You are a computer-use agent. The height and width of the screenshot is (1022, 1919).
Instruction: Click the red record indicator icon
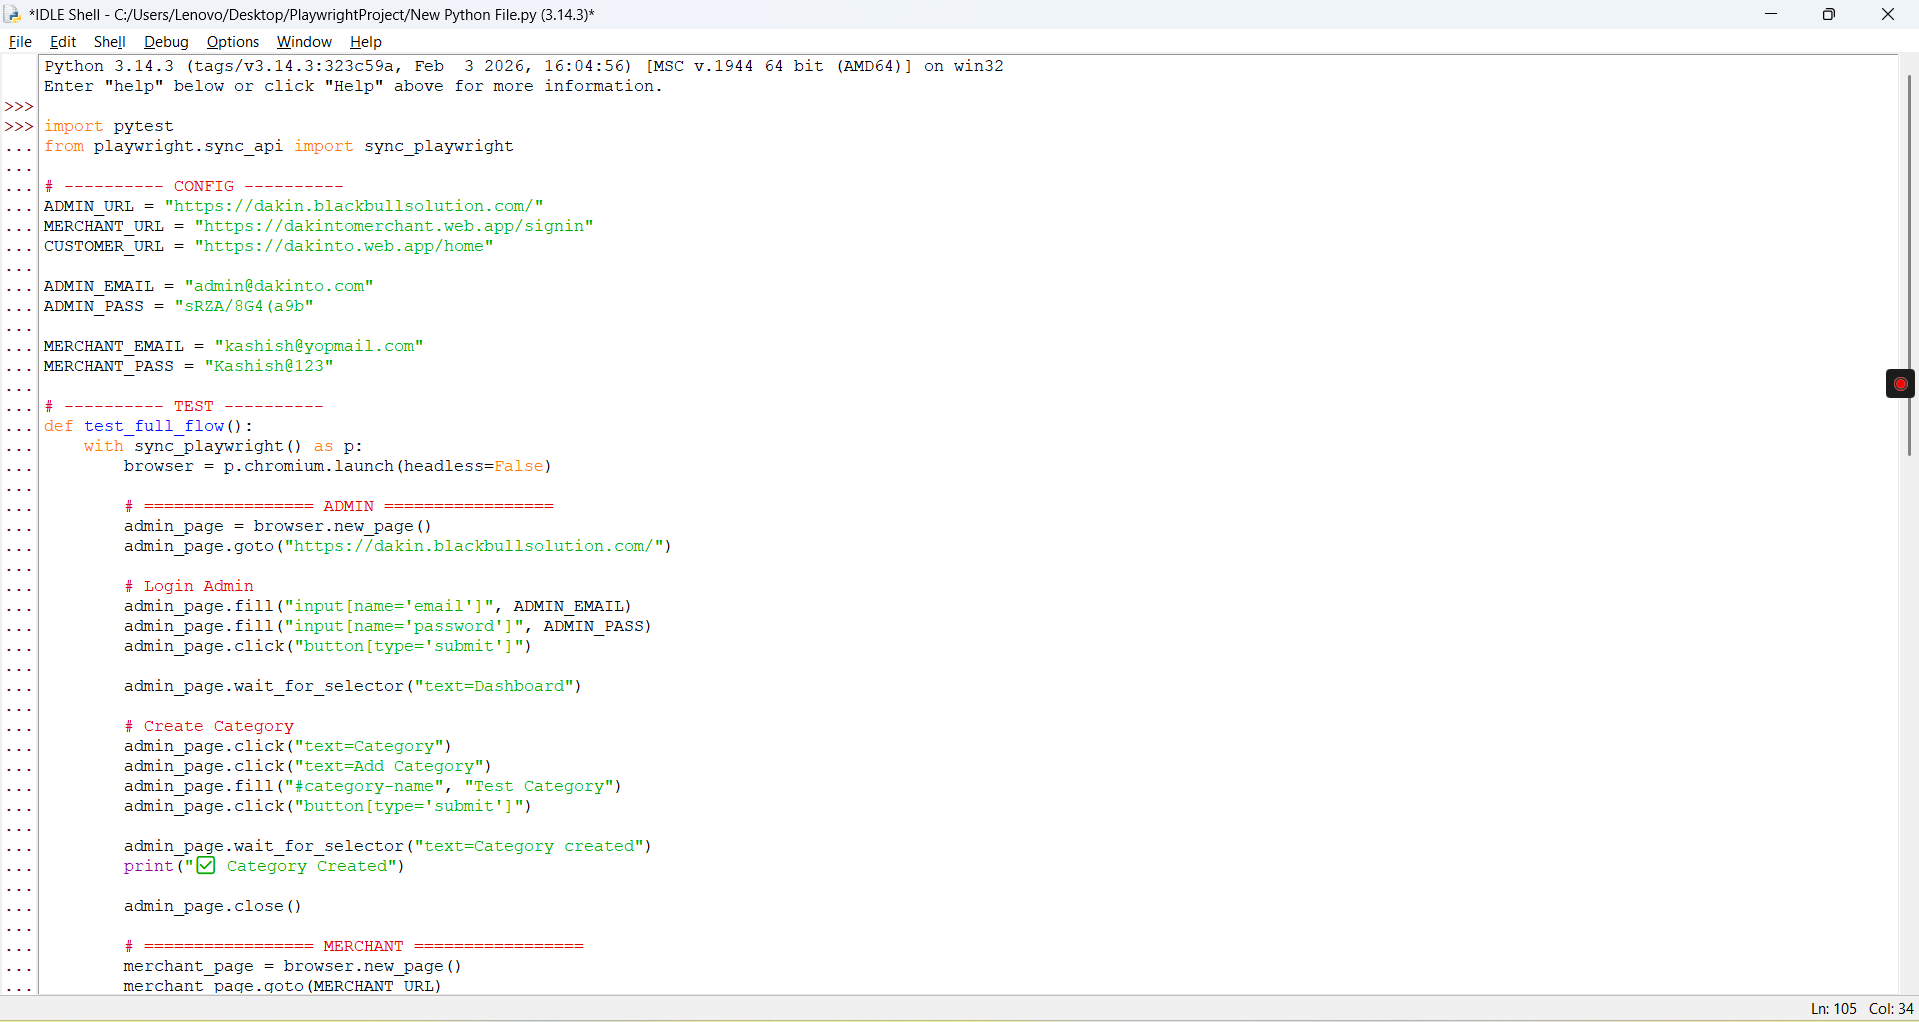(1900, 384)
